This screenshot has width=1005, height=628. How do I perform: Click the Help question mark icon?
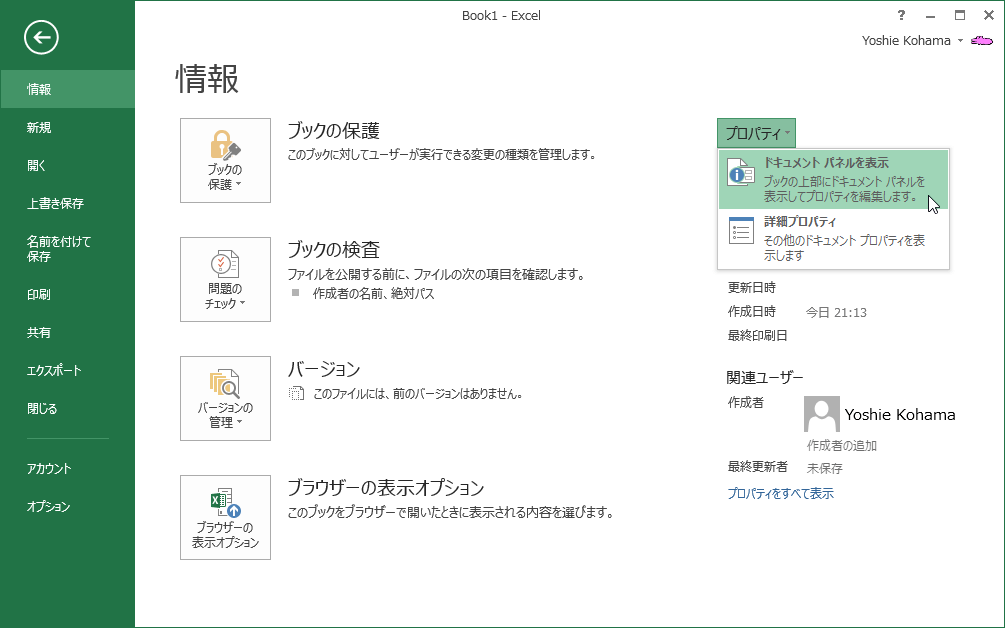901,15
